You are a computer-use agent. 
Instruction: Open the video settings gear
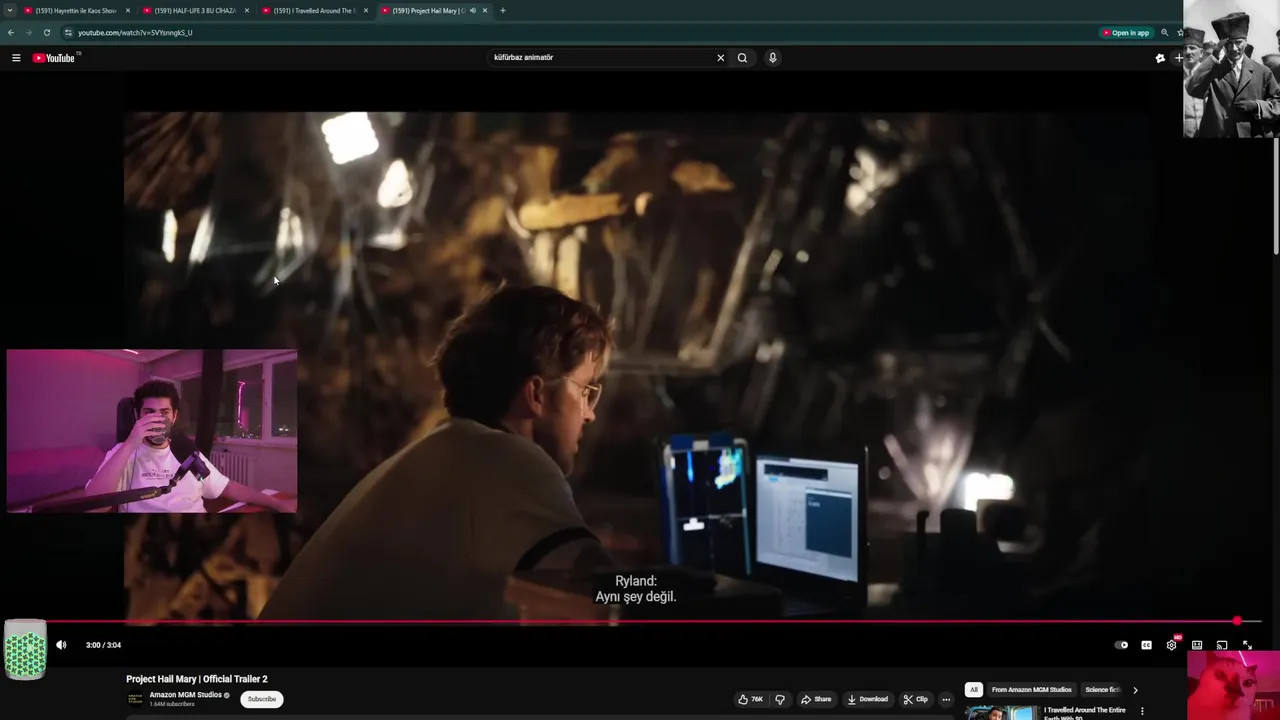tap(1171, 645)
